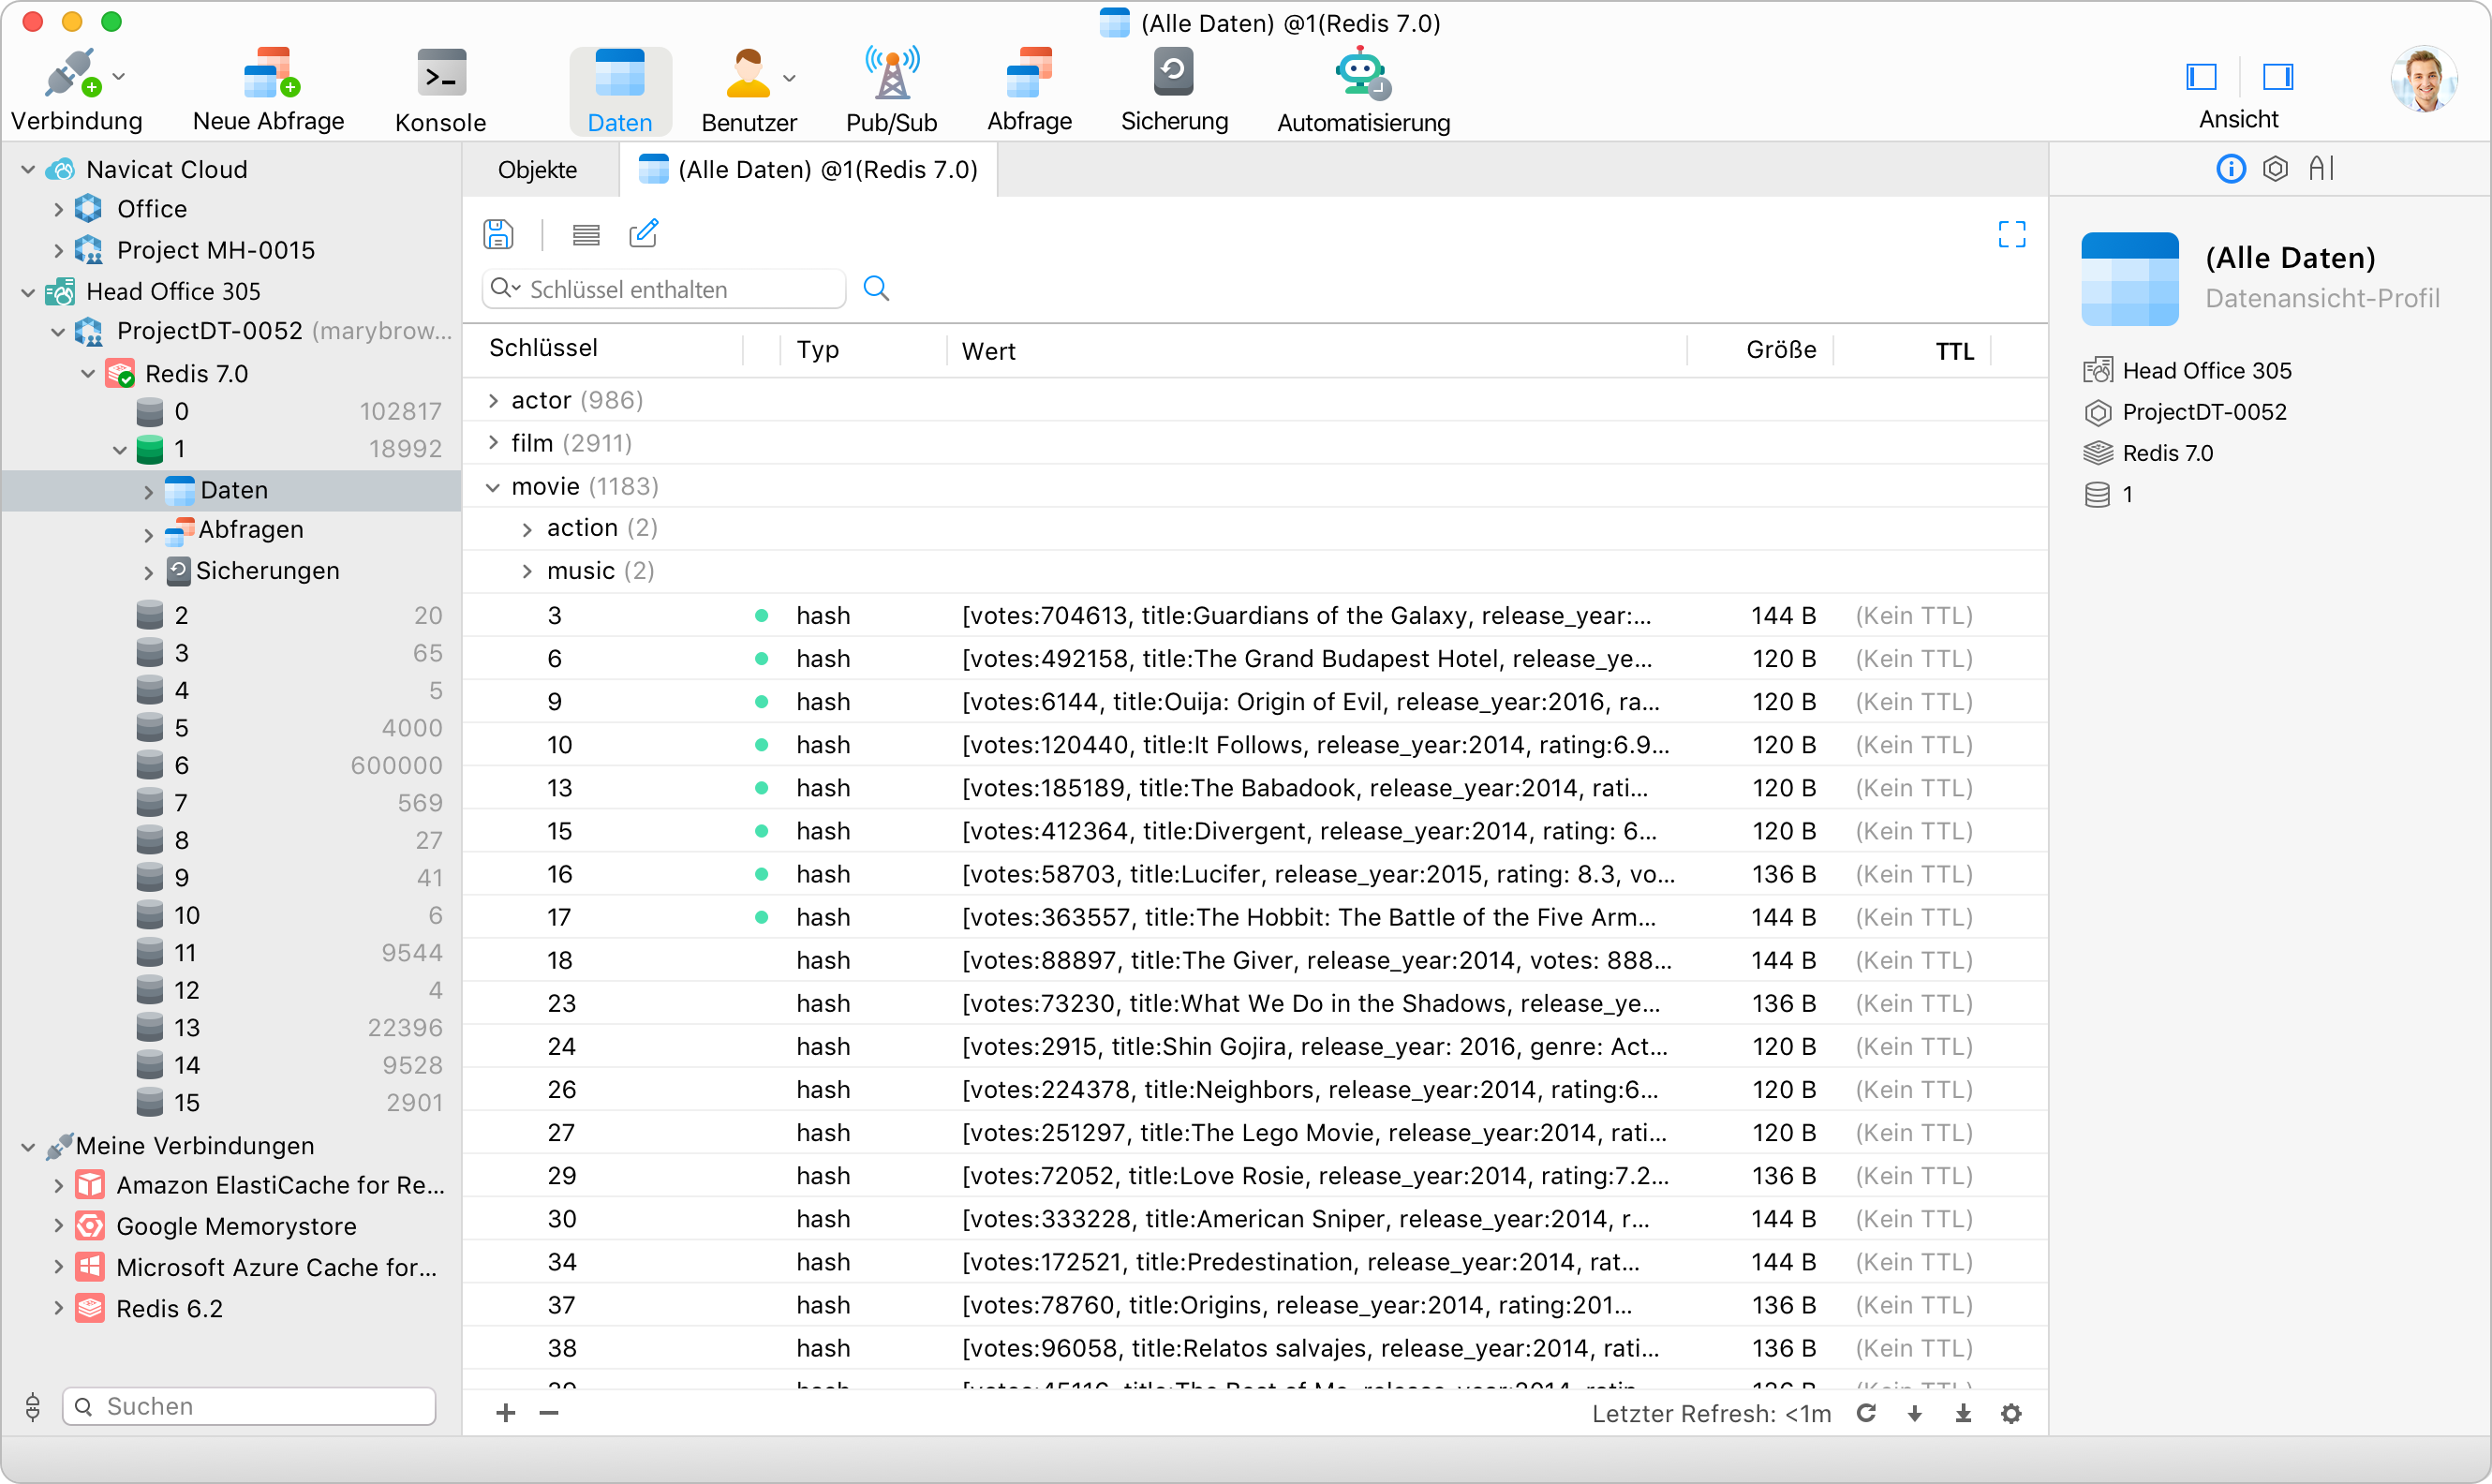This screenshot has width=2492, height=1484.
Task: Click the edit pencil icon
Action: click(643, 234)
